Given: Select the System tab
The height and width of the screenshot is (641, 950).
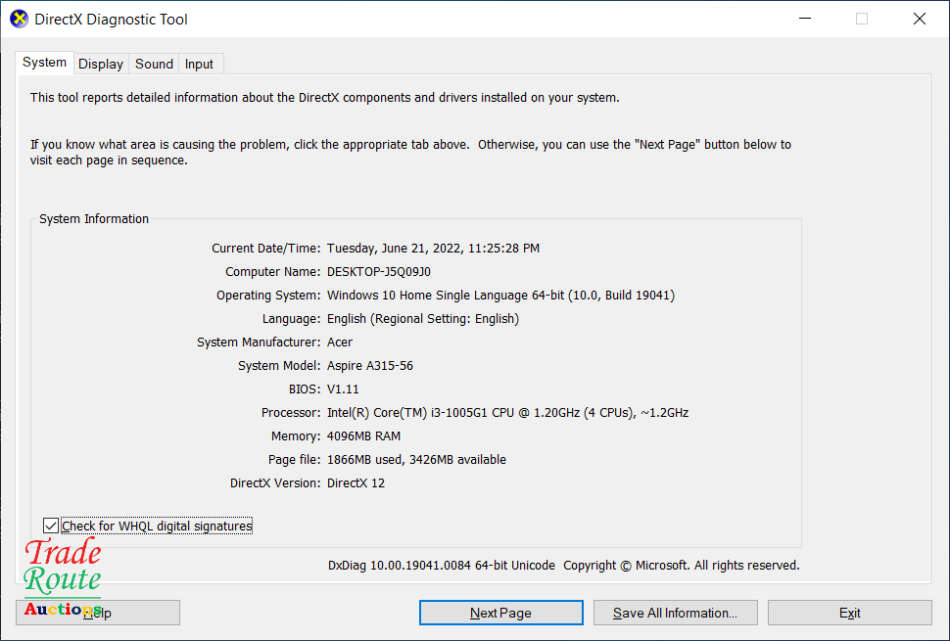Looking at the screenshot, I should click(x=44, y=62).
